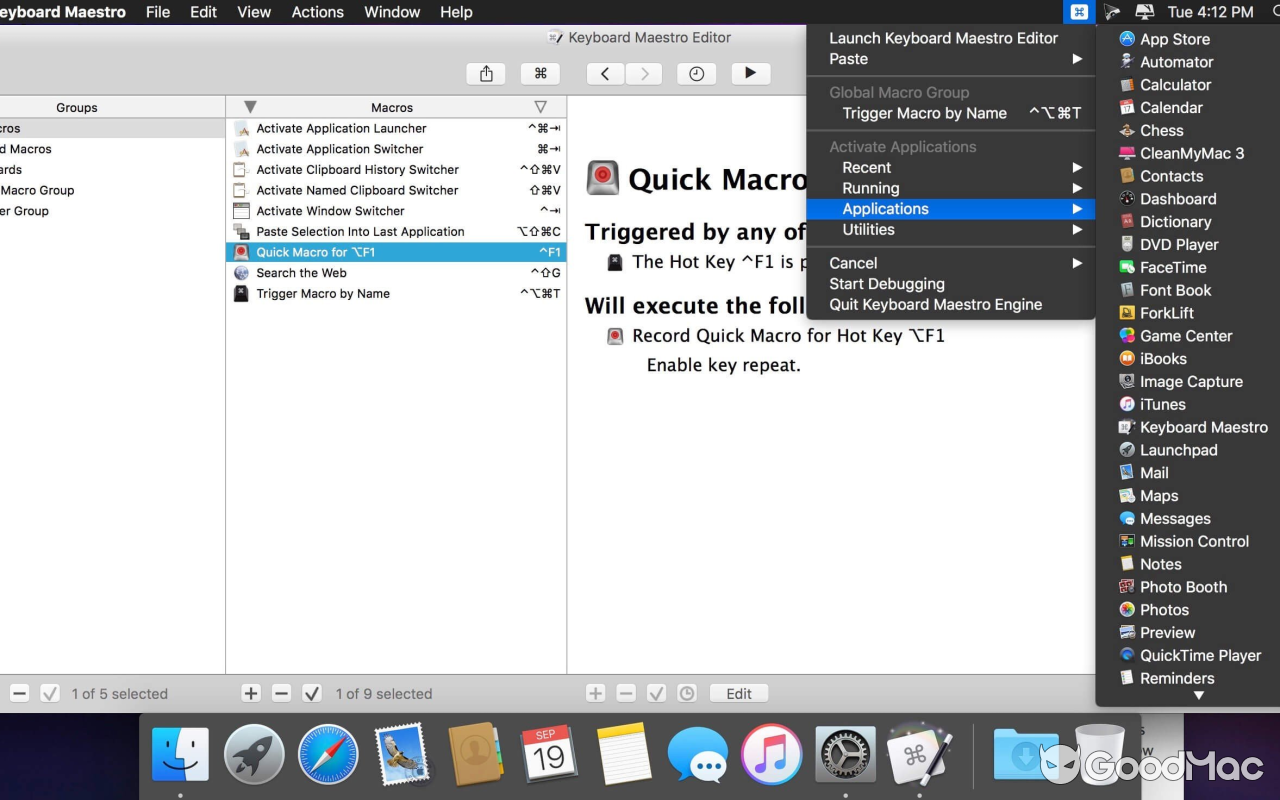Click the recorder icon beside Quick Macro

coord(241,252)
